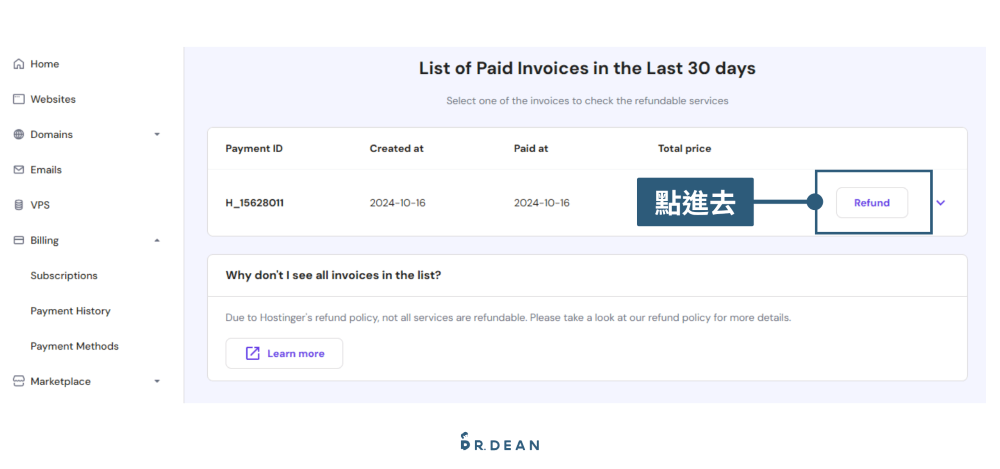Expand the Domains submenu arrow
The width and height of the screenshot is (1000, 469).
pos(157,135)
